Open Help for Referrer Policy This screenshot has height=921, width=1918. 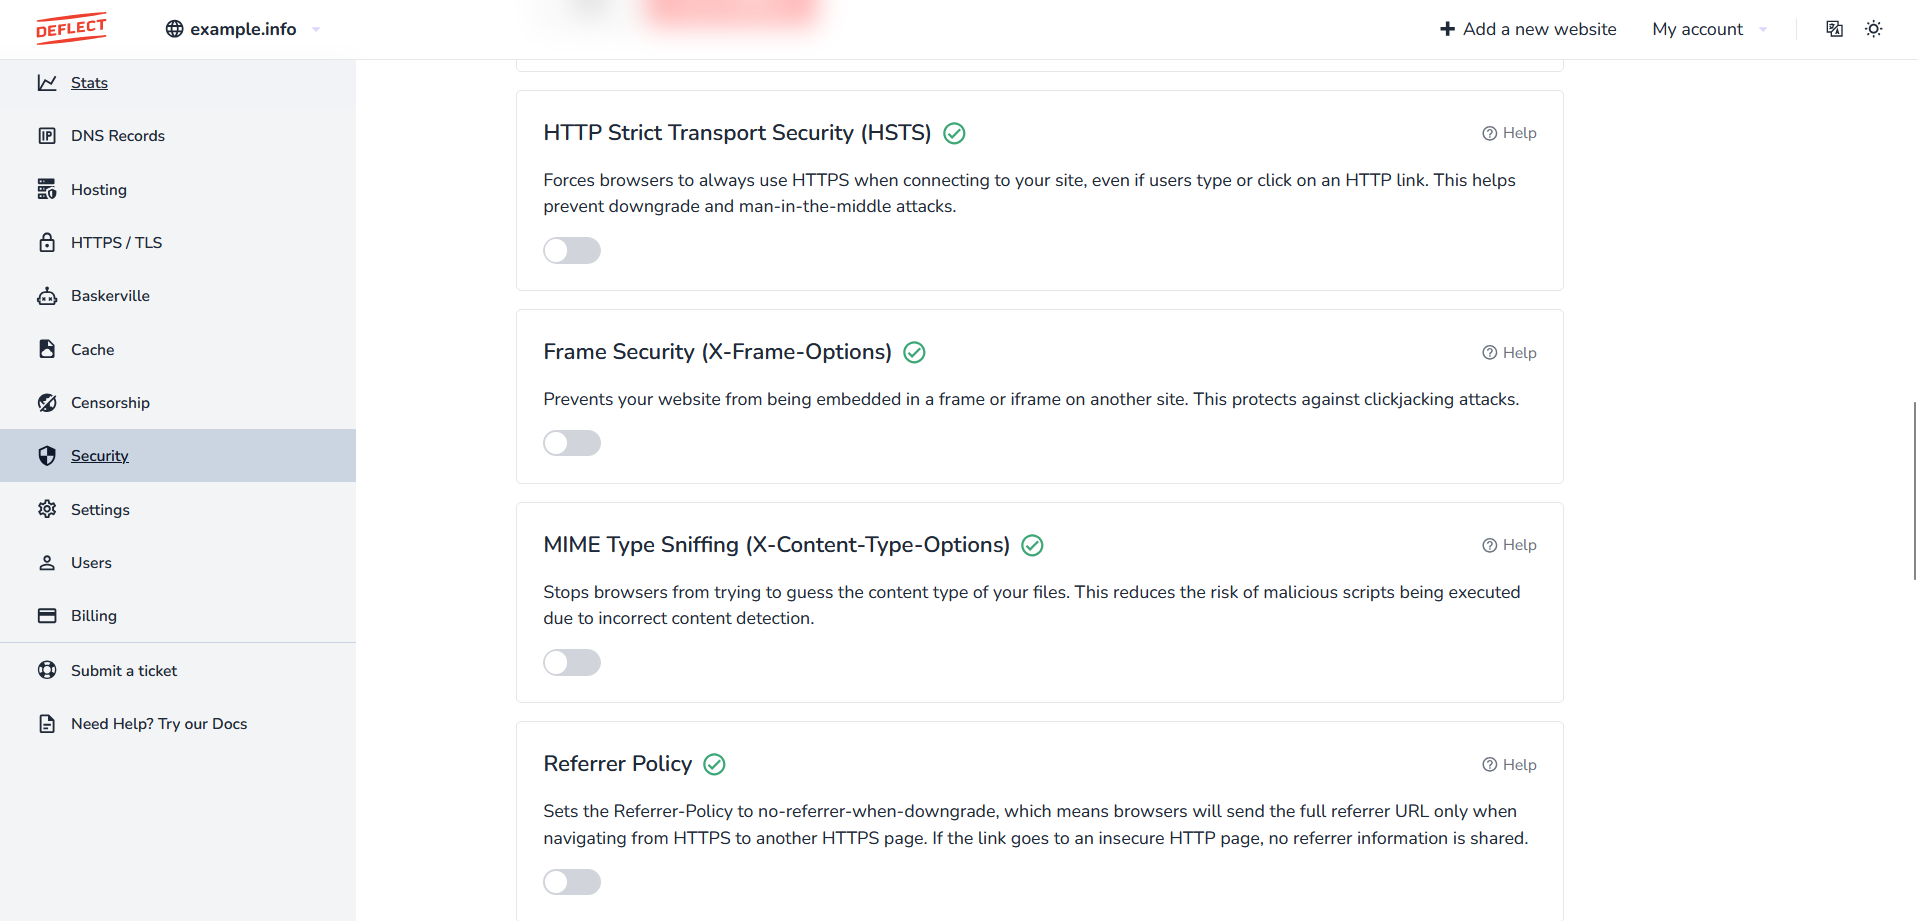1509,765
